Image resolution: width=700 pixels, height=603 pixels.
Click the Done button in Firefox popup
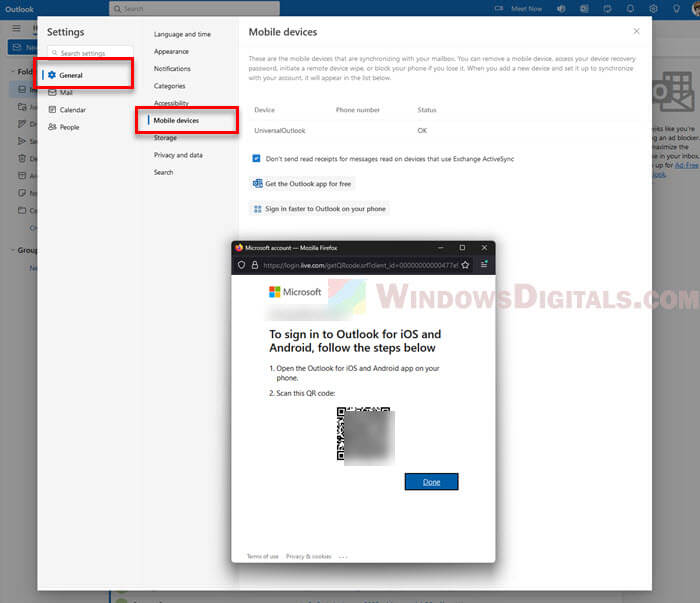(431, 482)
